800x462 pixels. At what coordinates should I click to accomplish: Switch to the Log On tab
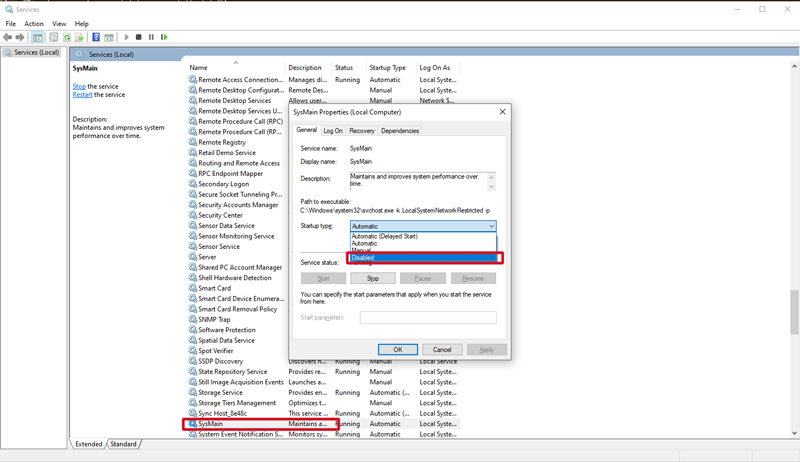click(x=333, y=131)
